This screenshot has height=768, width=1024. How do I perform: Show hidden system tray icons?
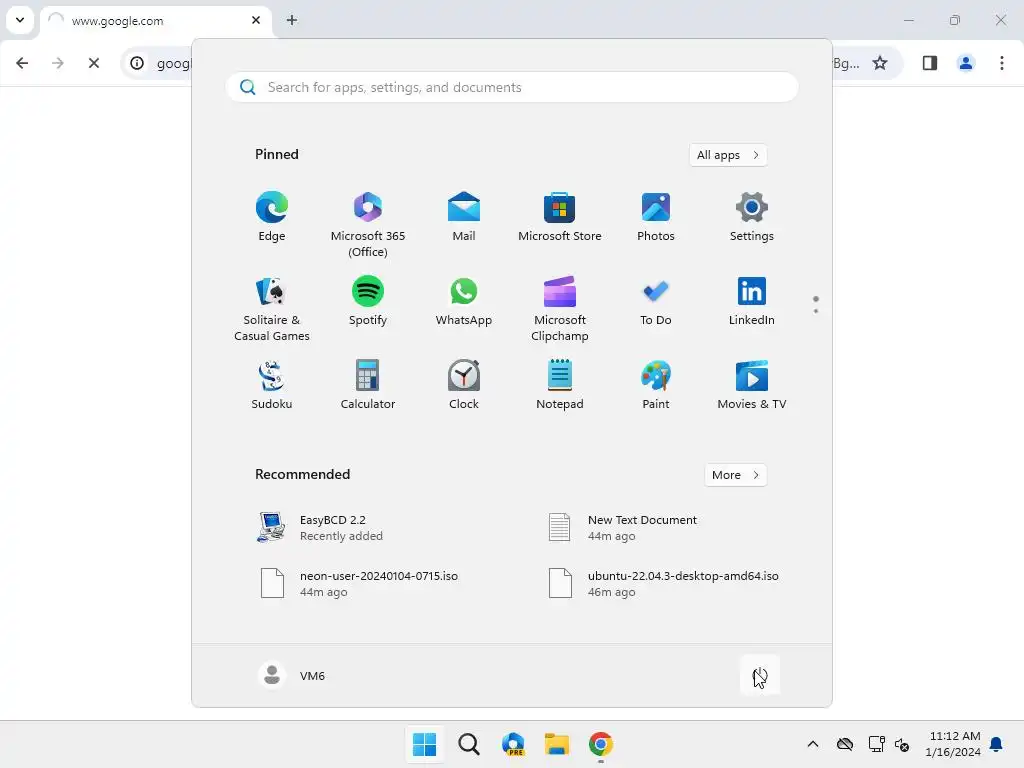coord(813,744)
